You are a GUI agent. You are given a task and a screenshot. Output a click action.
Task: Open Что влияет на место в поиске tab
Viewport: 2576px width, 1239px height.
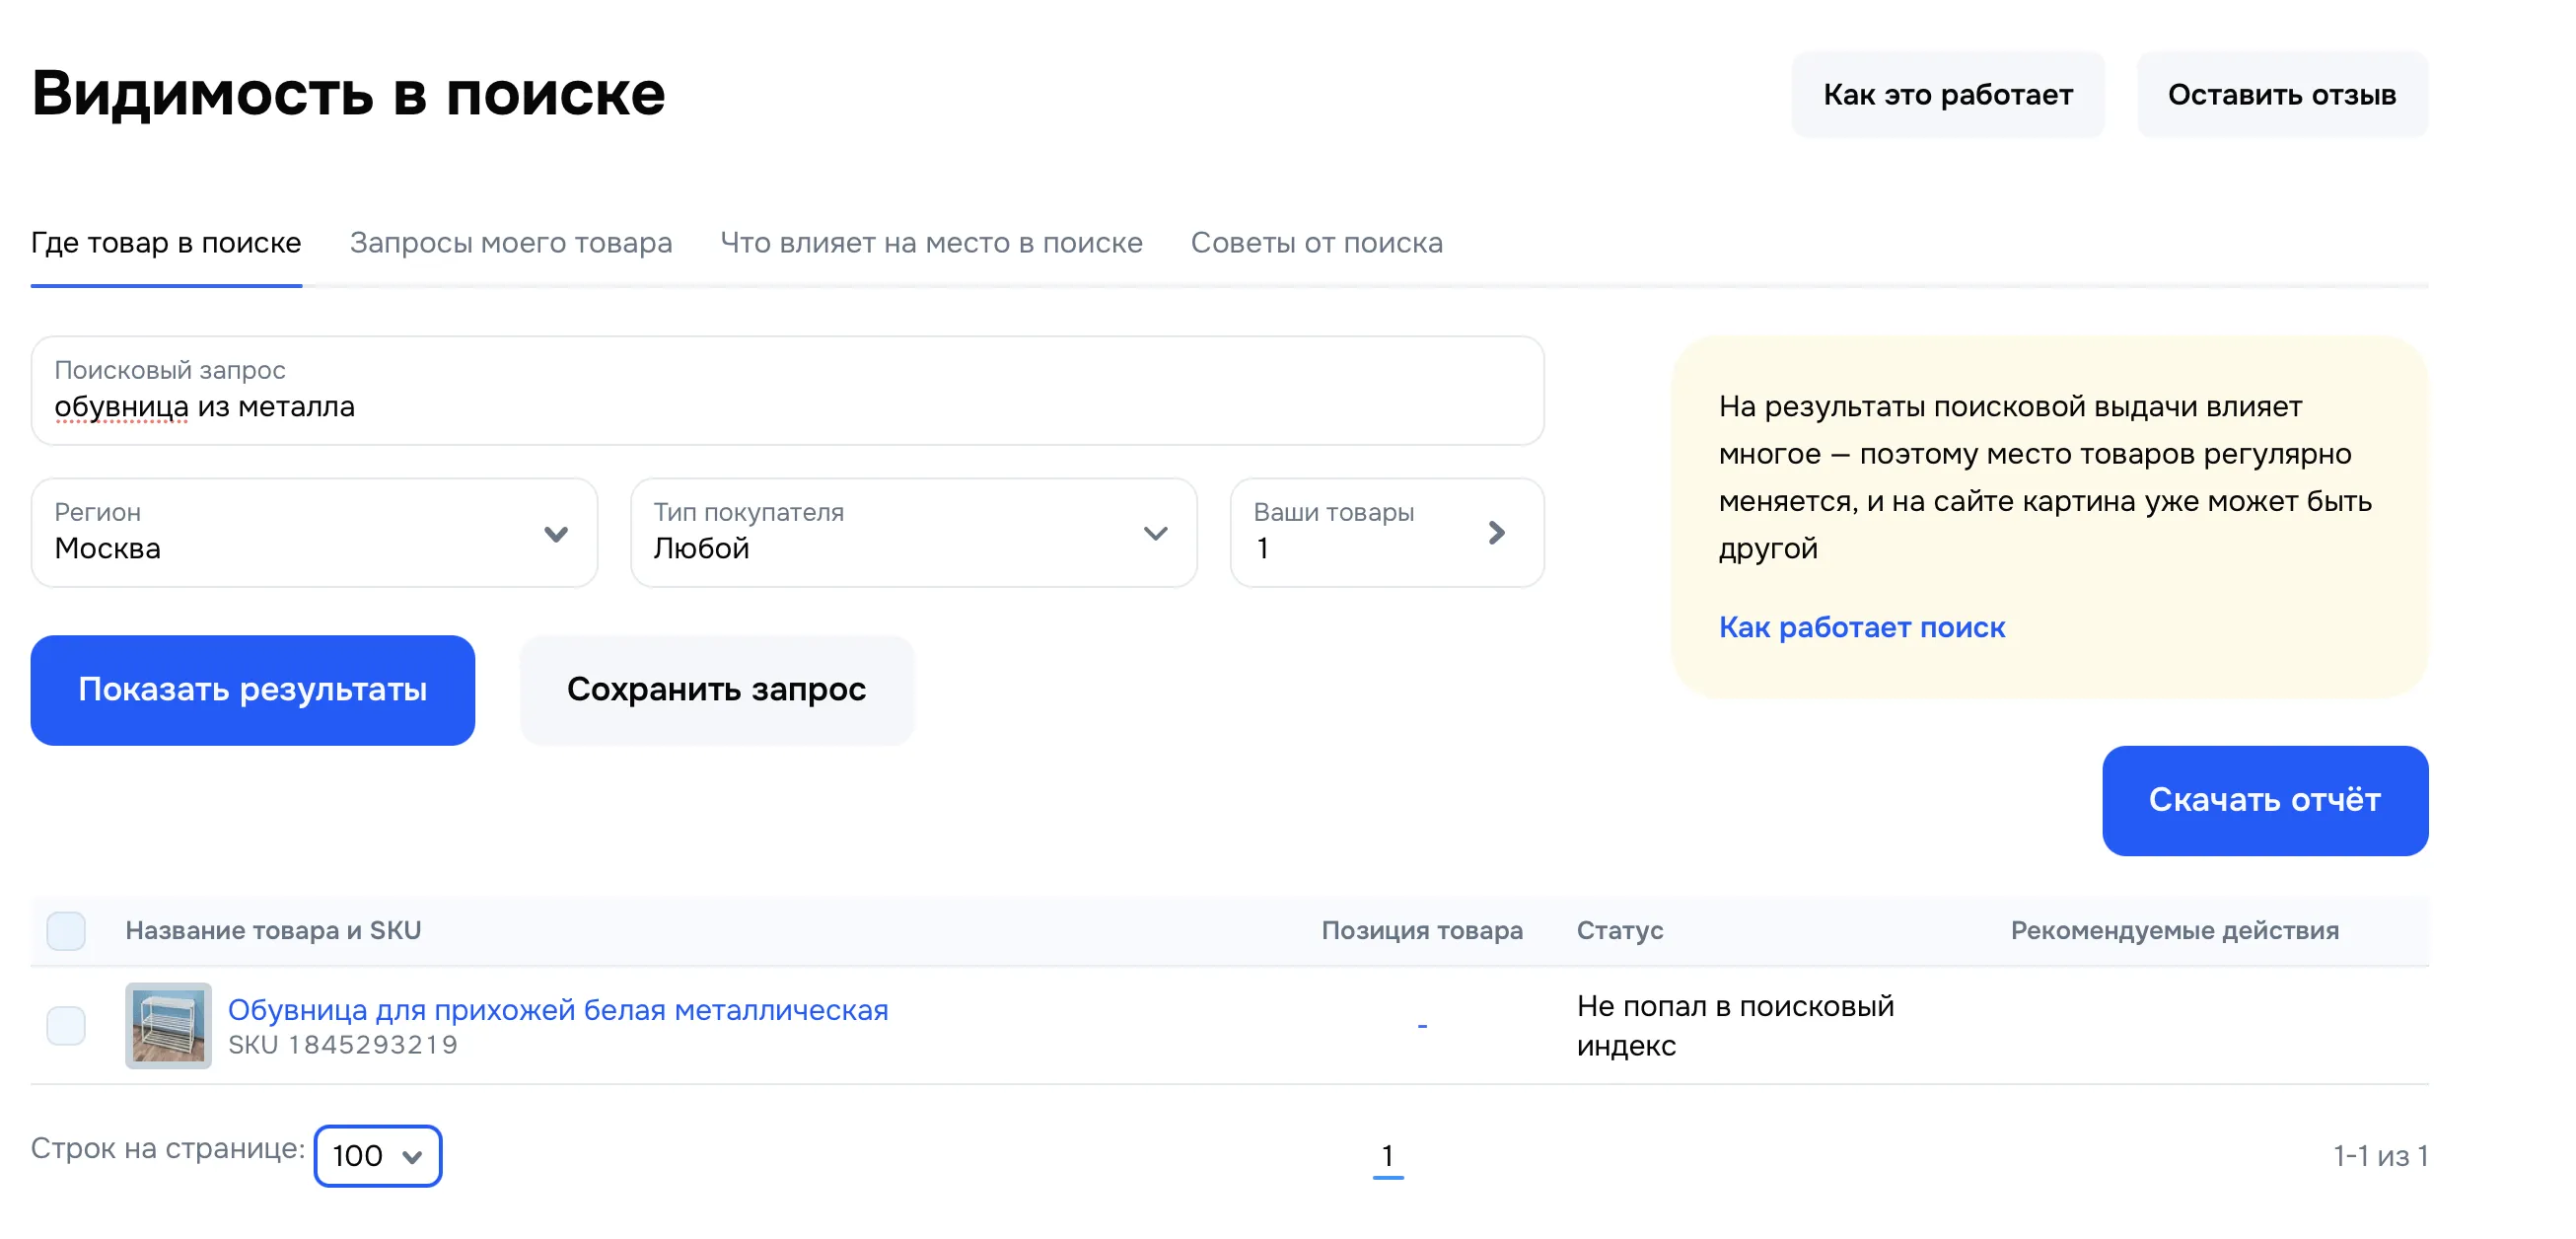pyautogui.click(x=931, y=243)
